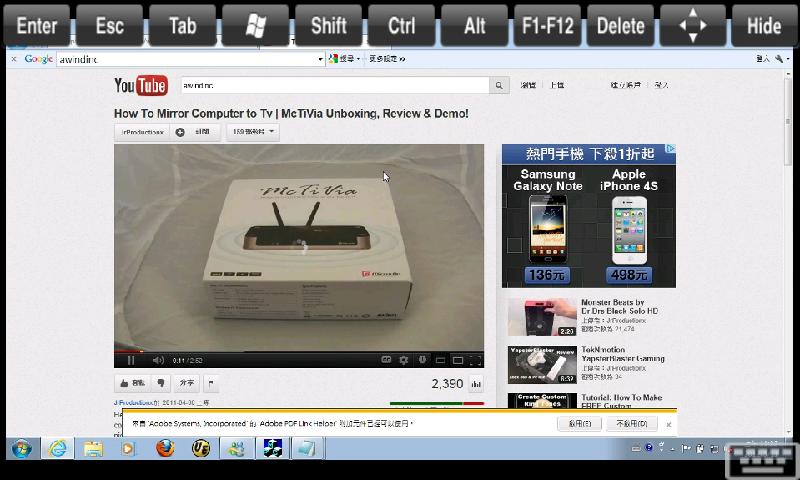Toggle the Ctrl modifier key
The height and width of the screenshot is (480, 800).
pyautogui.click(x=402, y=25)
